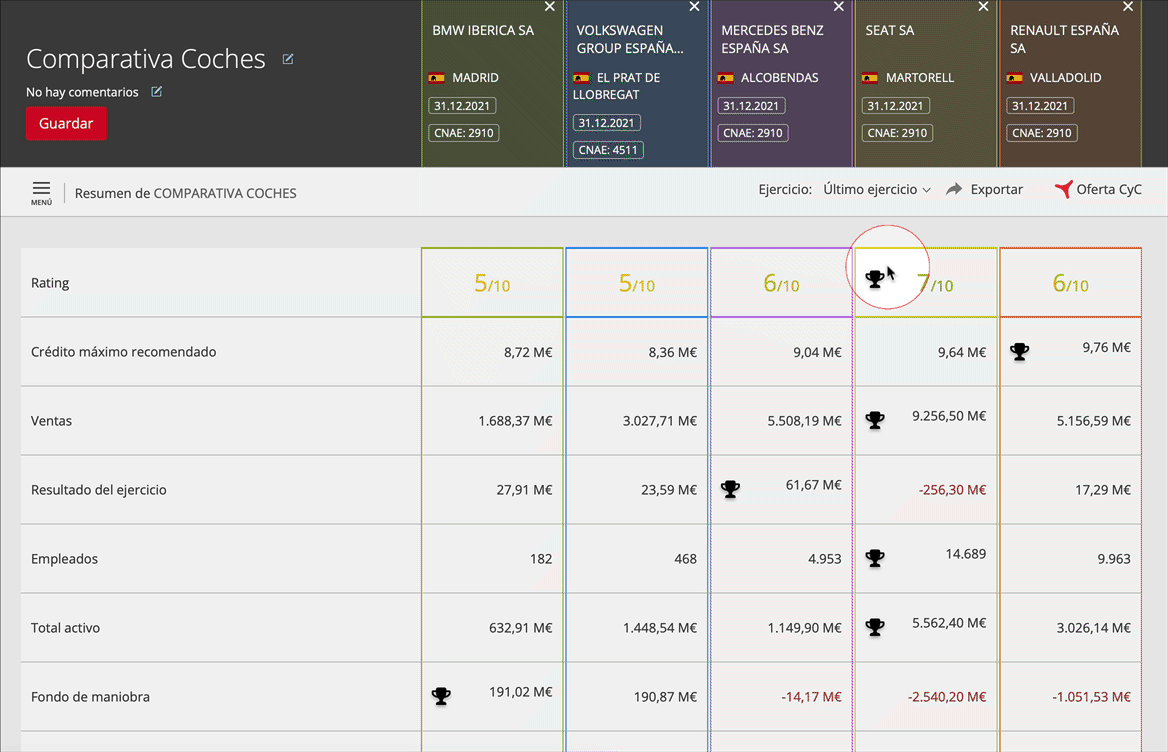Select SEAT SA company name

click(x=889, y=31)
